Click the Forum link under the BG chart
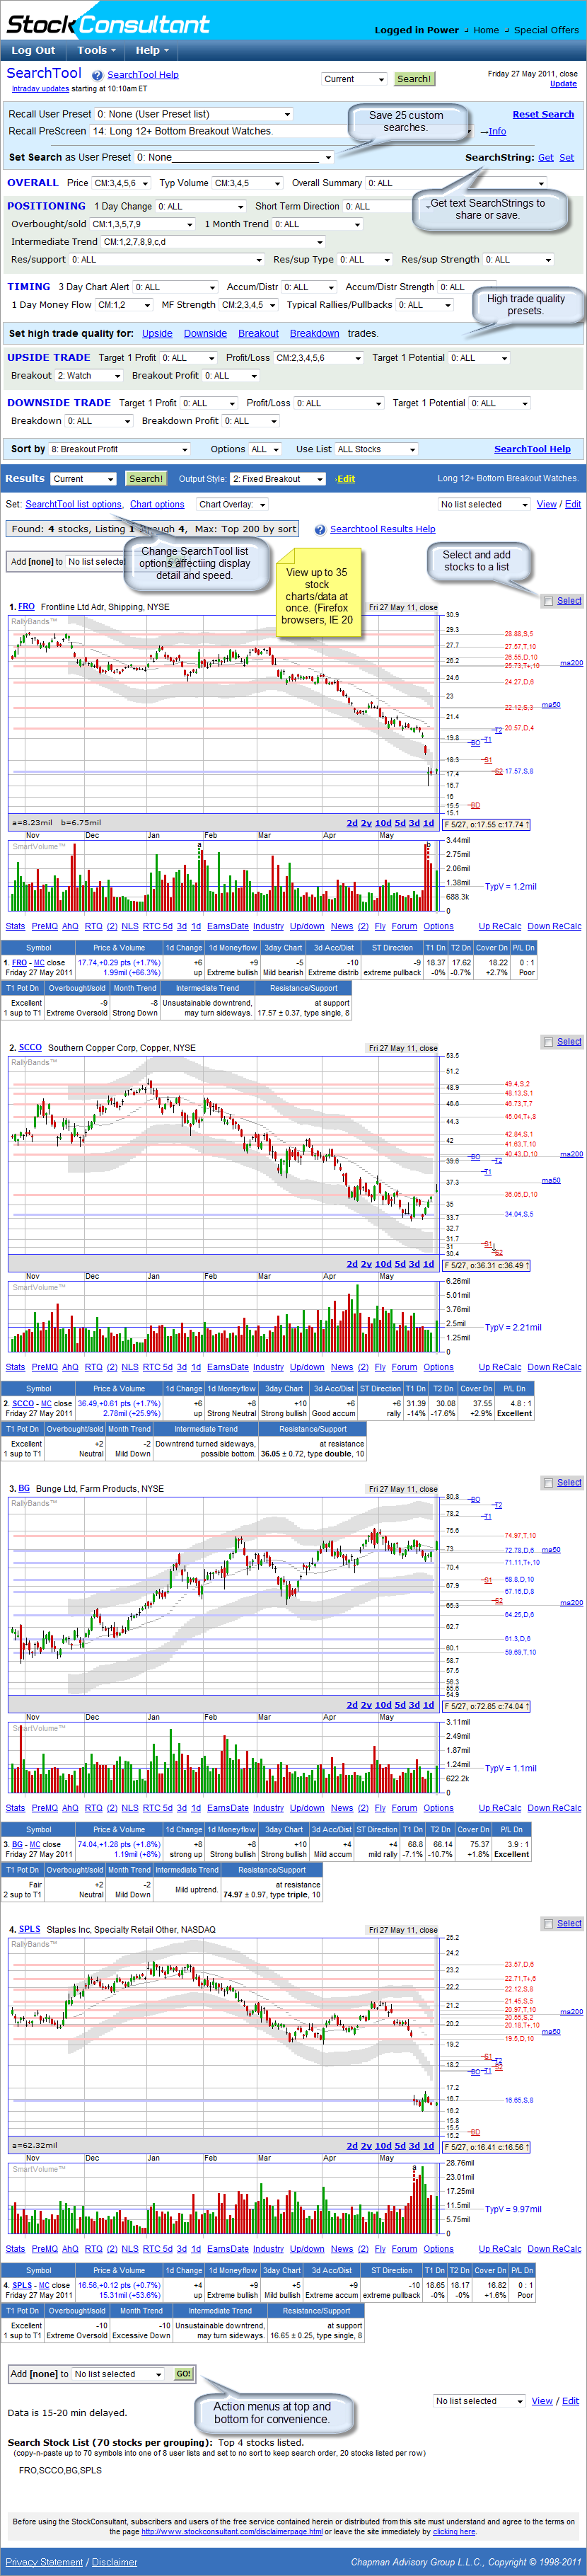The image size is (587, 2576). tap(404, 1809)
